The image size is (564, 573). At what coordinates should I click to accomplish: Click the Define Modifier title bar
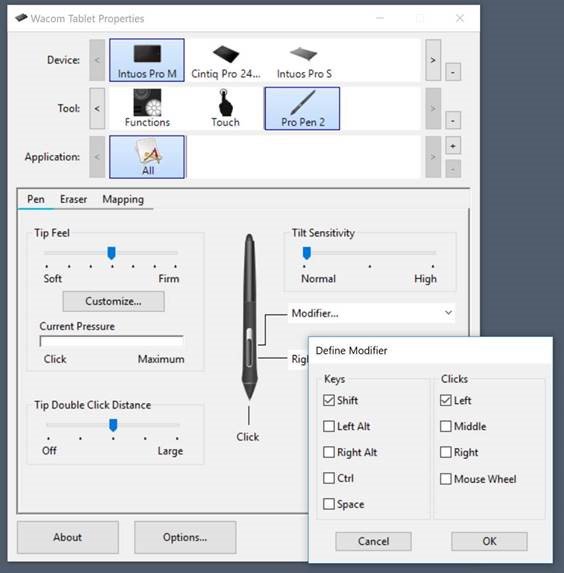(x=430, y=350)
